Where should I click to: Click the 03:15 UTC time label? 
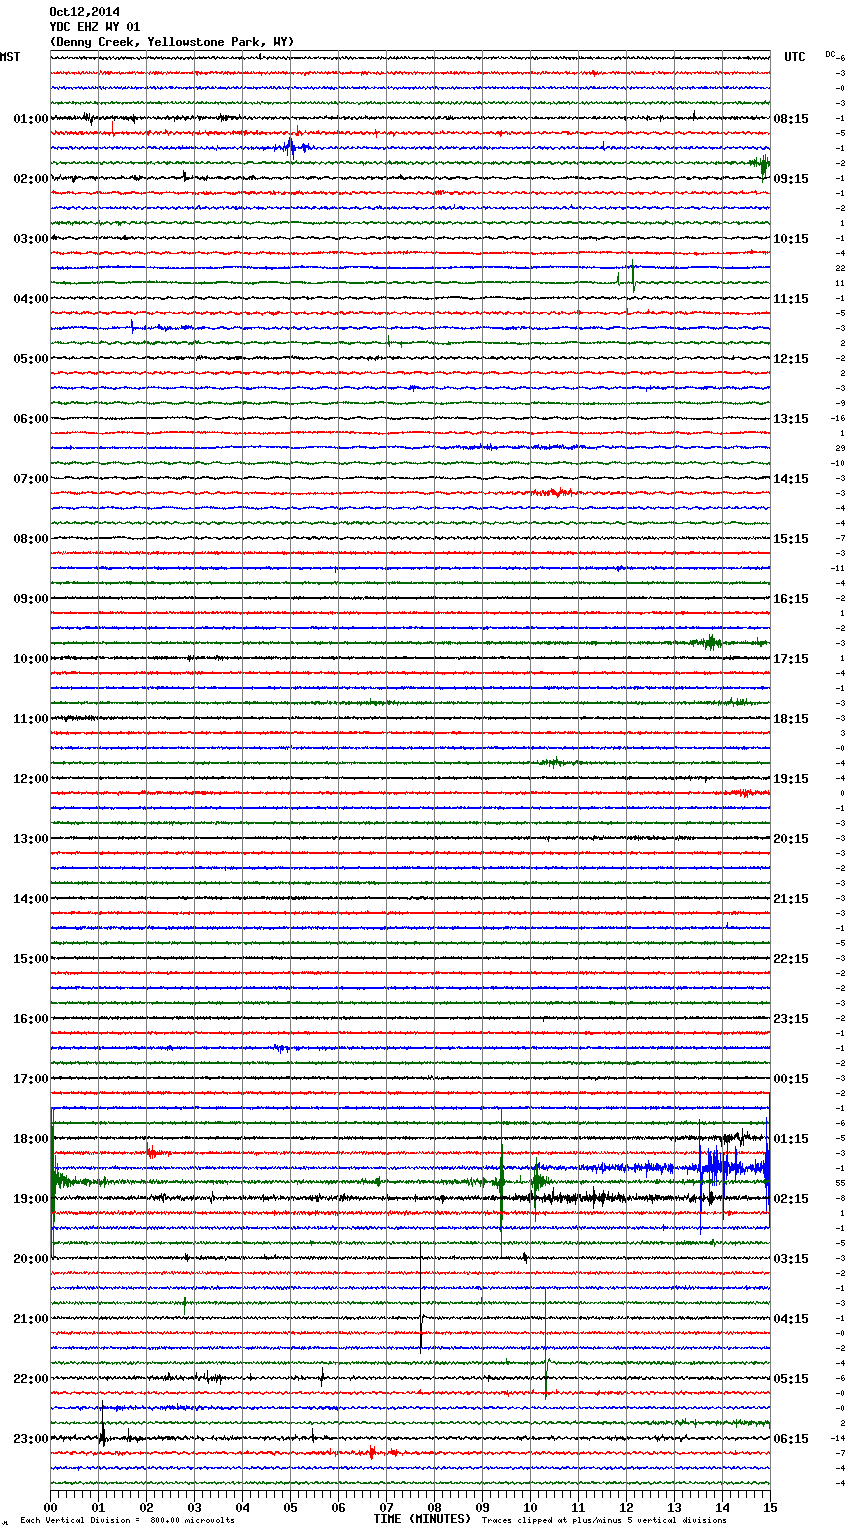(x=791, y=1259)
